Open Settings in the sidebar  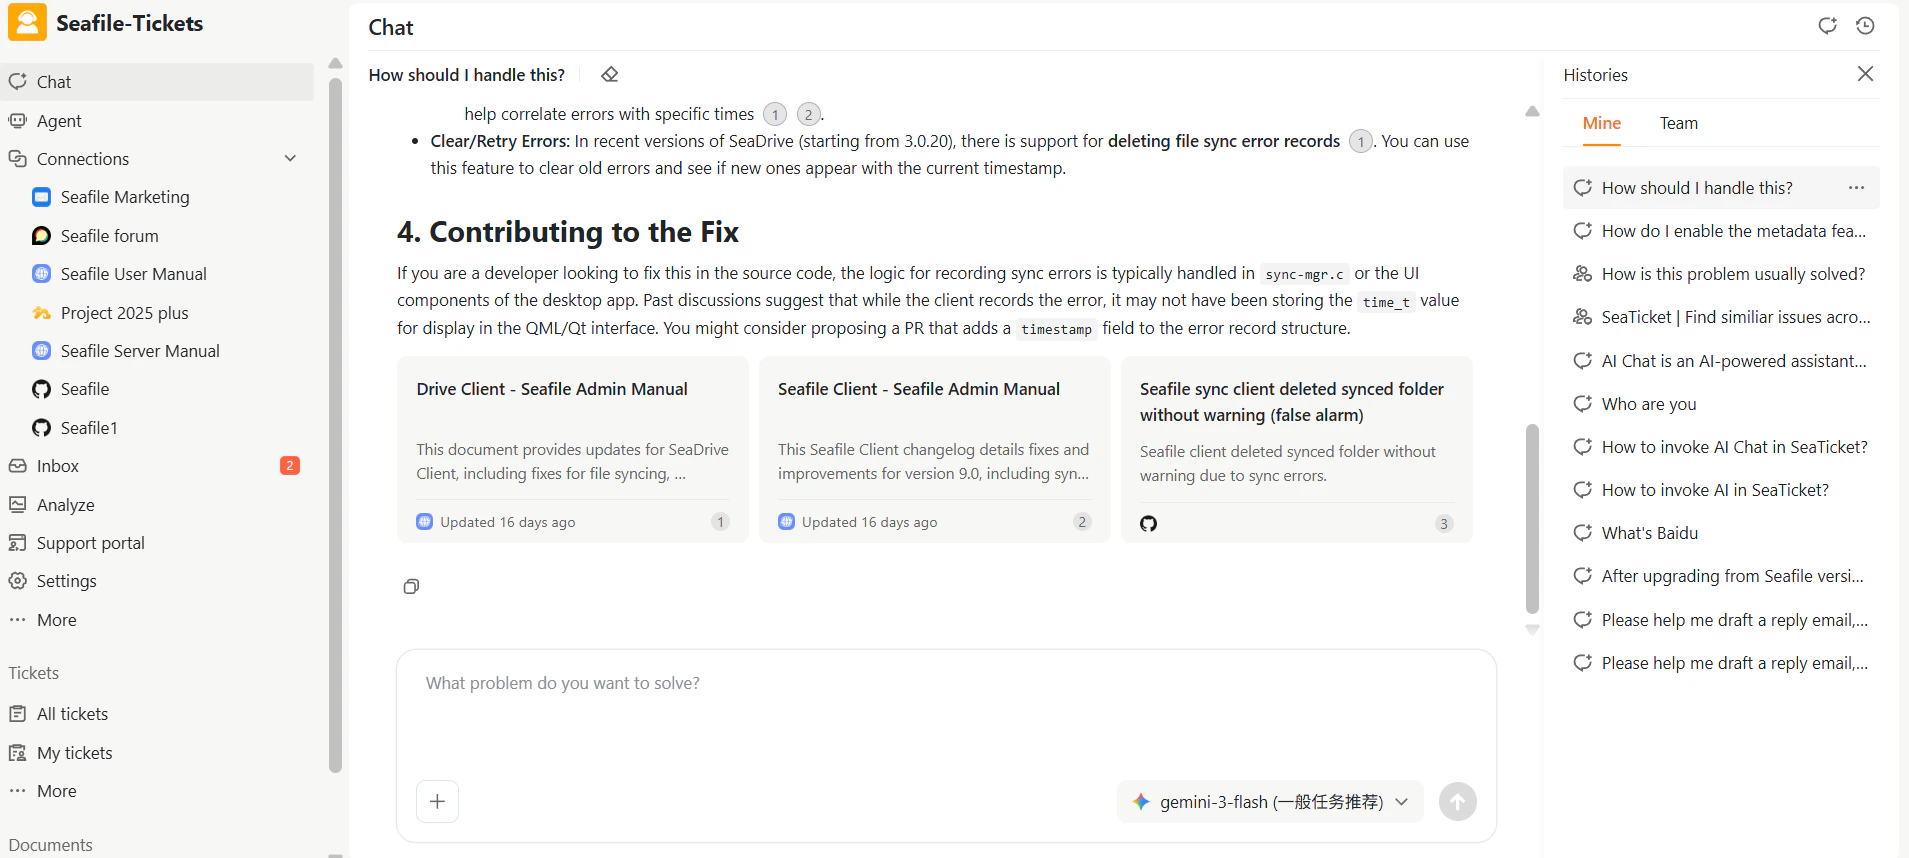[157, 581]
